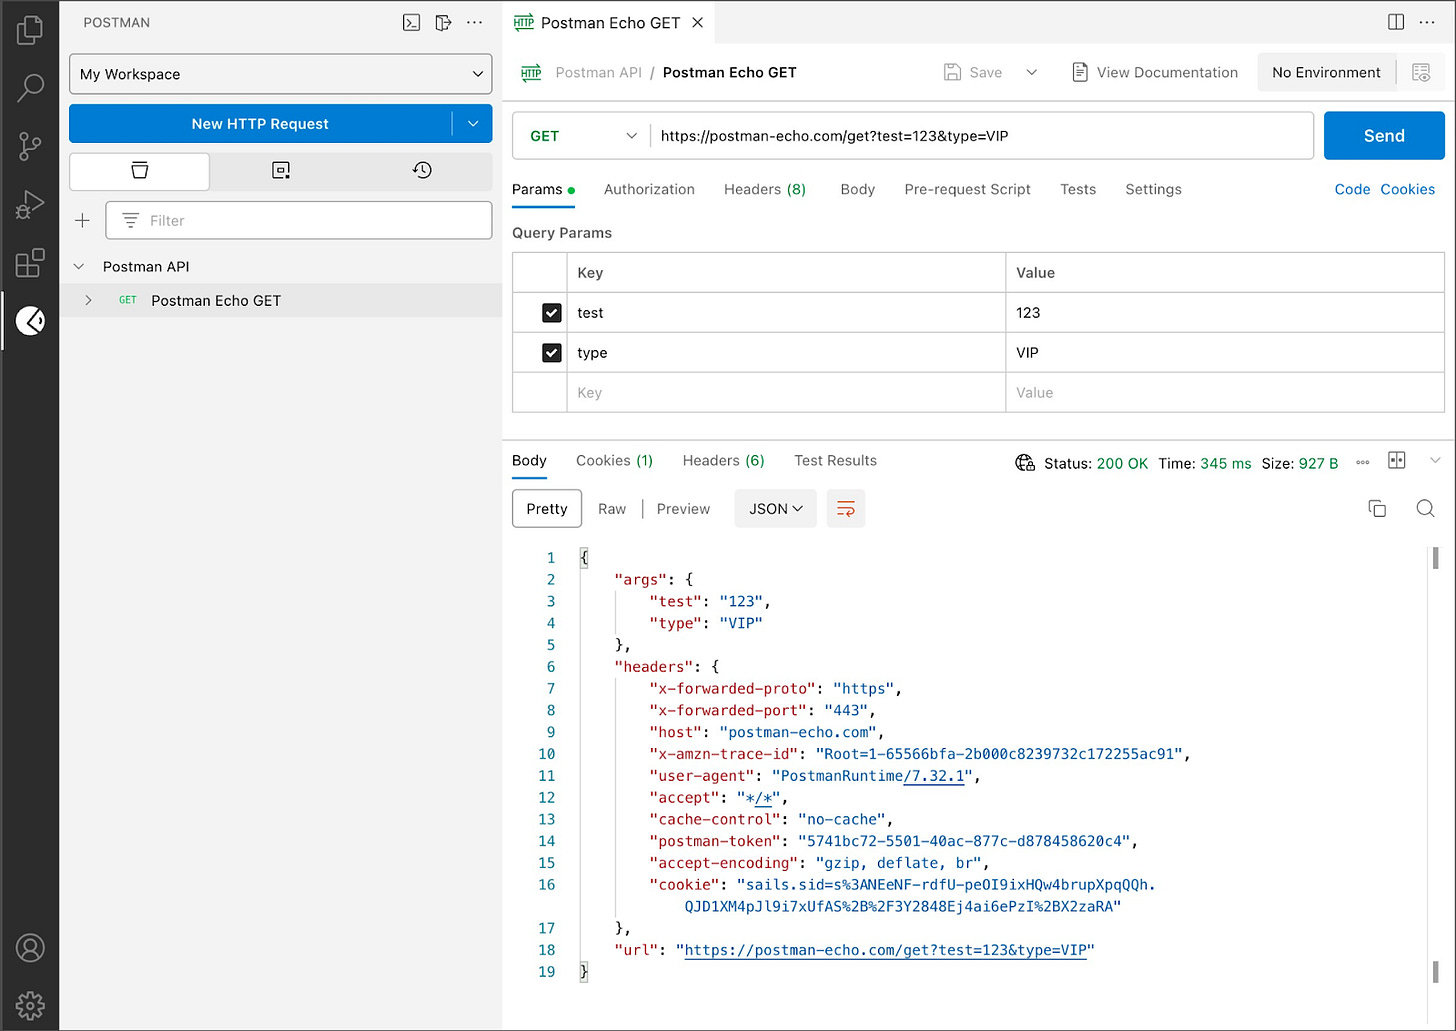
Task: Click the 123 value cell
Action: [1225, 313]
